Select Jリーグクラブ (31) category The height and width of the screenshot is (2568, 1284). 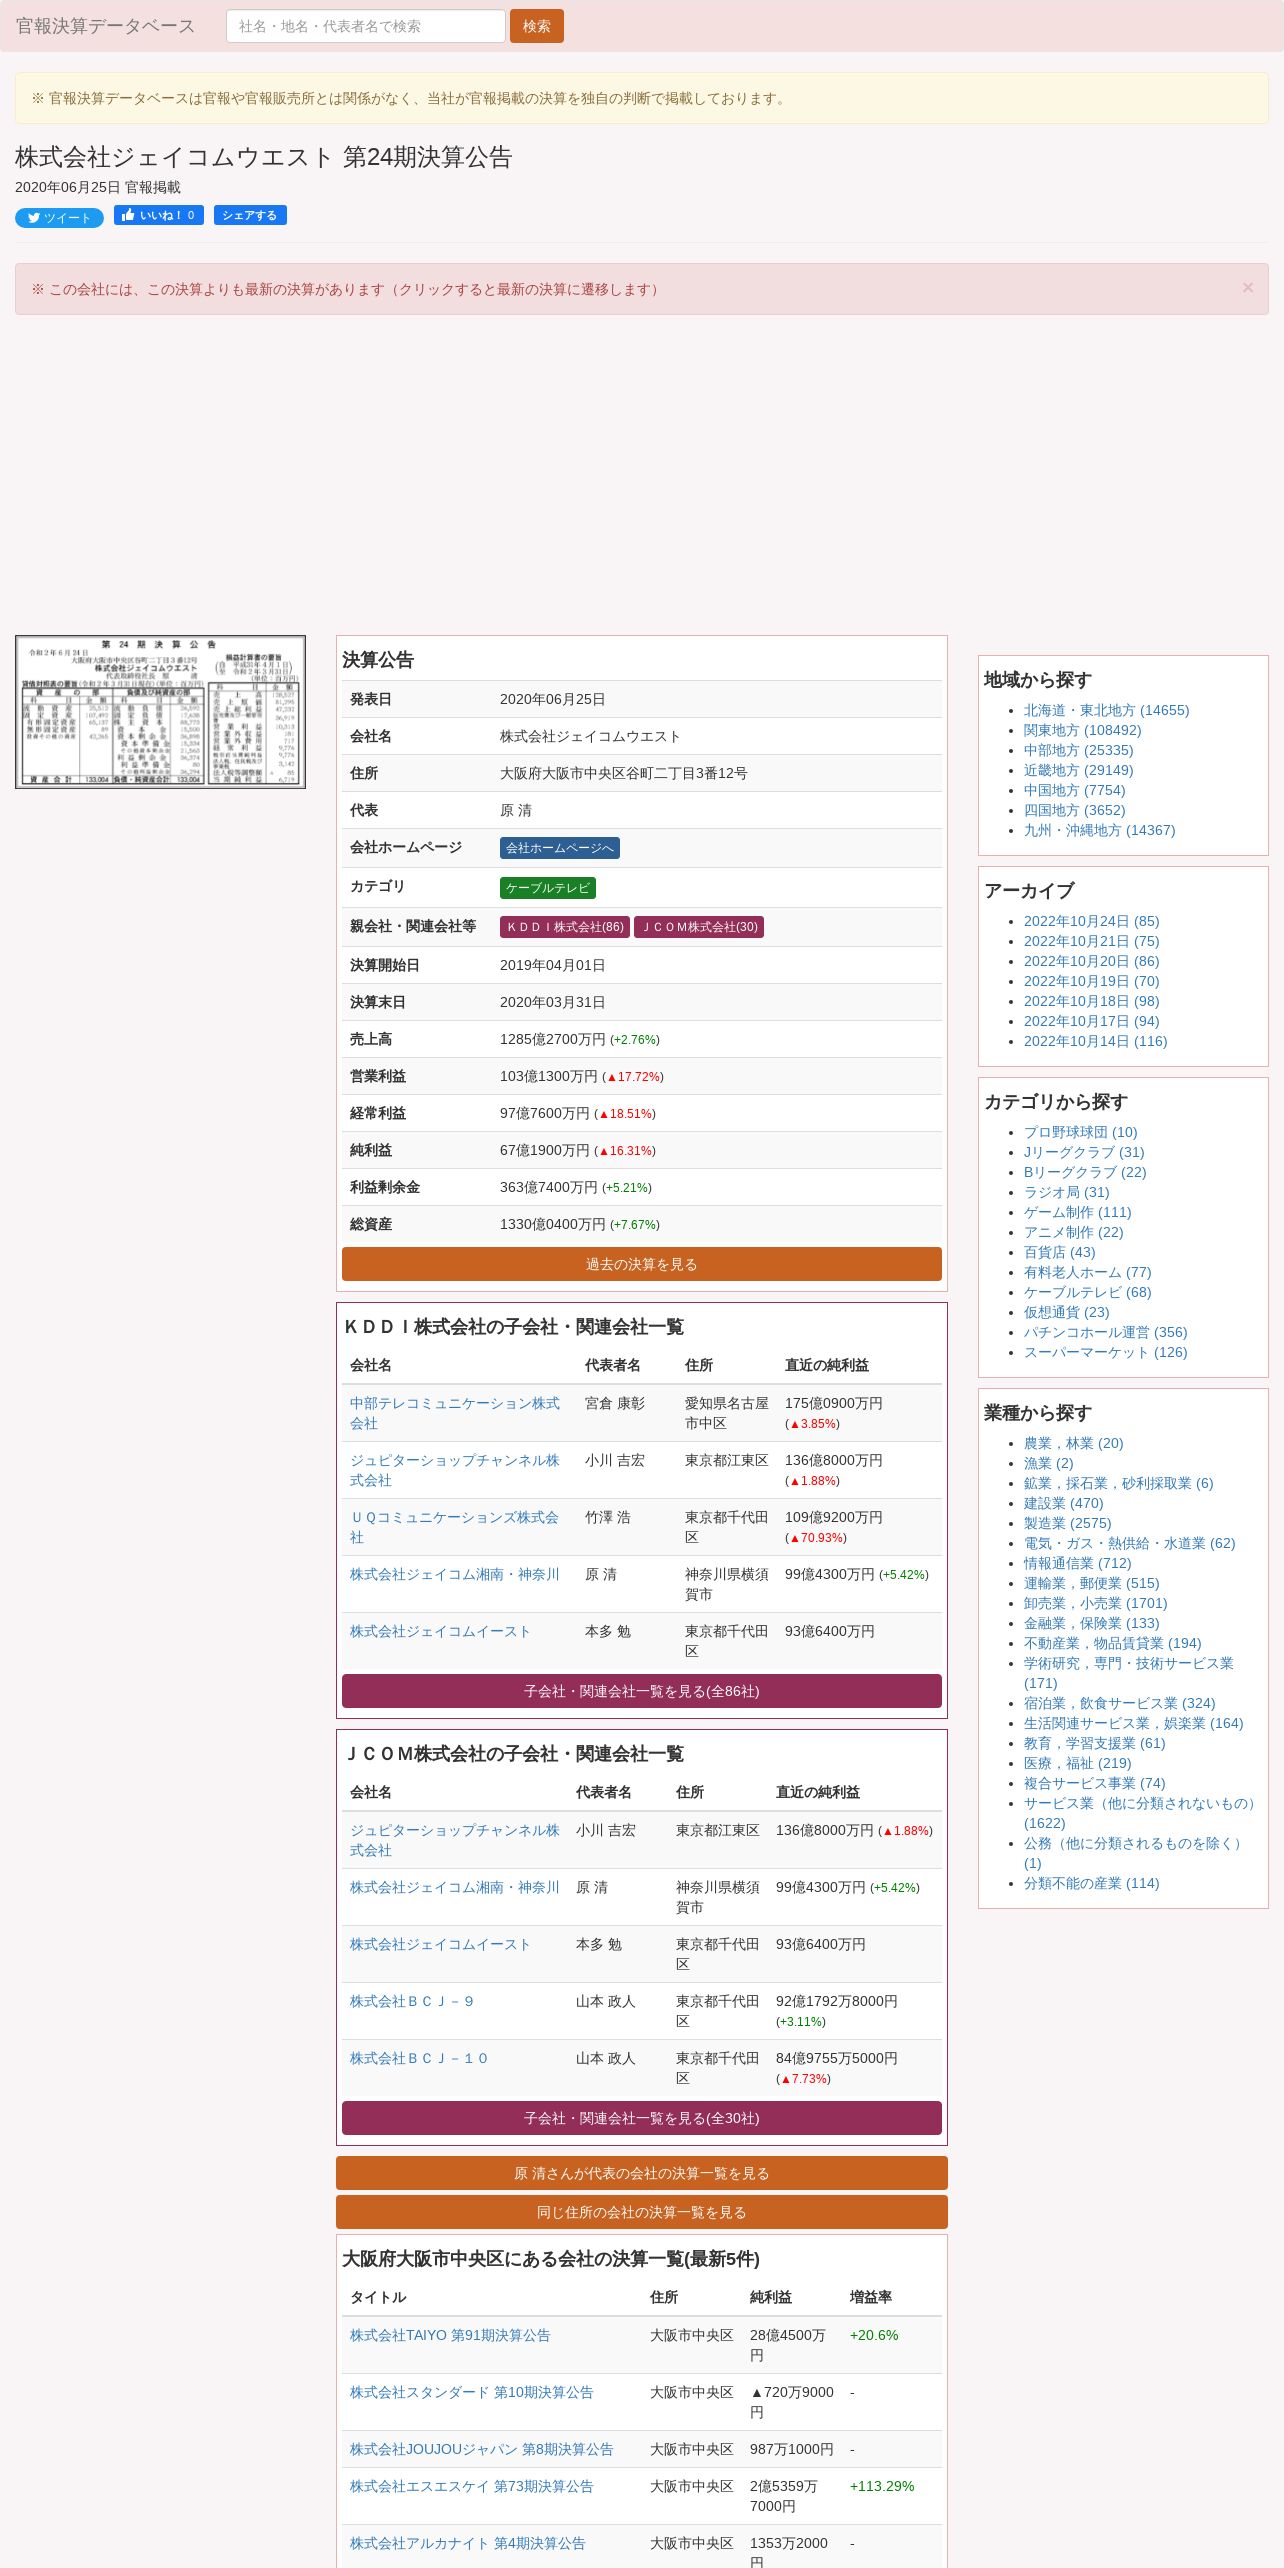pos(1084,1152)
